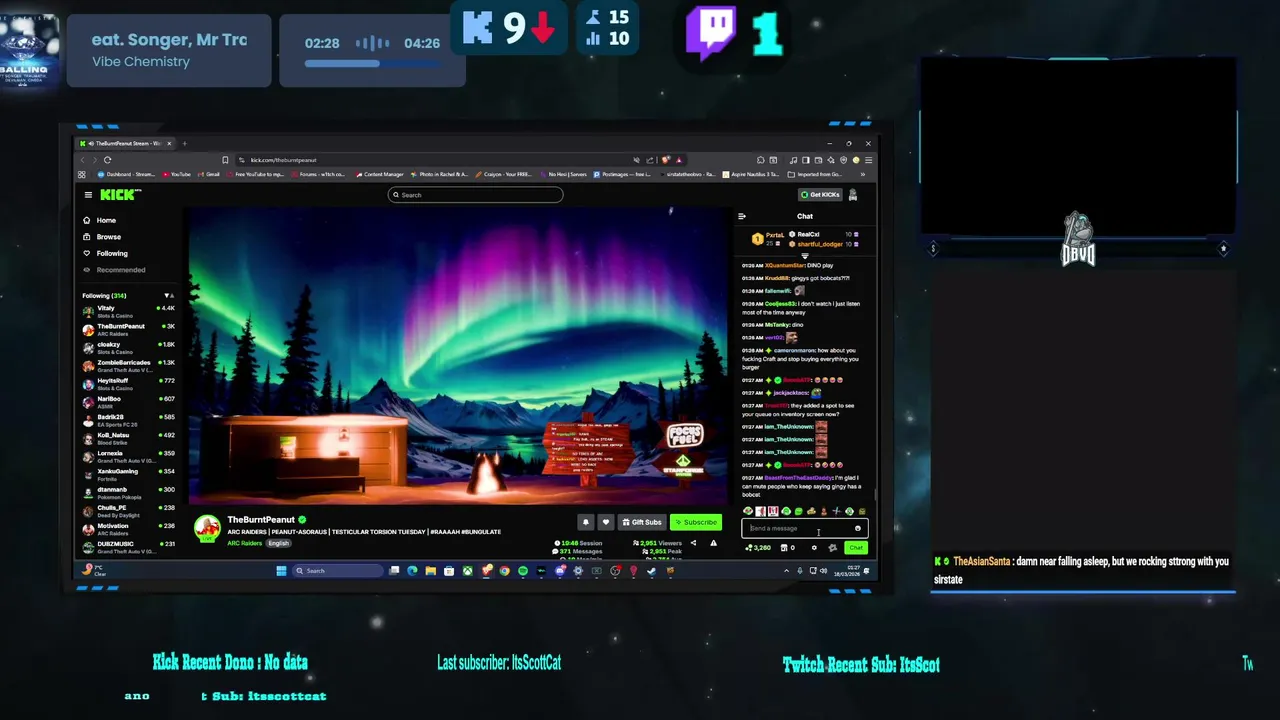Click the Subscribe button
The width and height of the screenshot is (1280, 720).
696,522
